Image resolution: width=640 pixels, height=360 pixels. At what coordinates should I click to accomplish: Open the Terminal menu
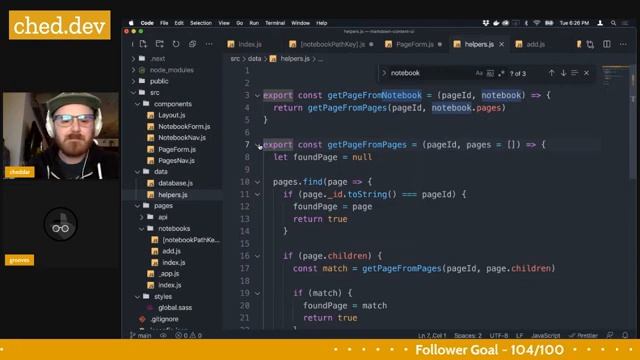(275, 23)
